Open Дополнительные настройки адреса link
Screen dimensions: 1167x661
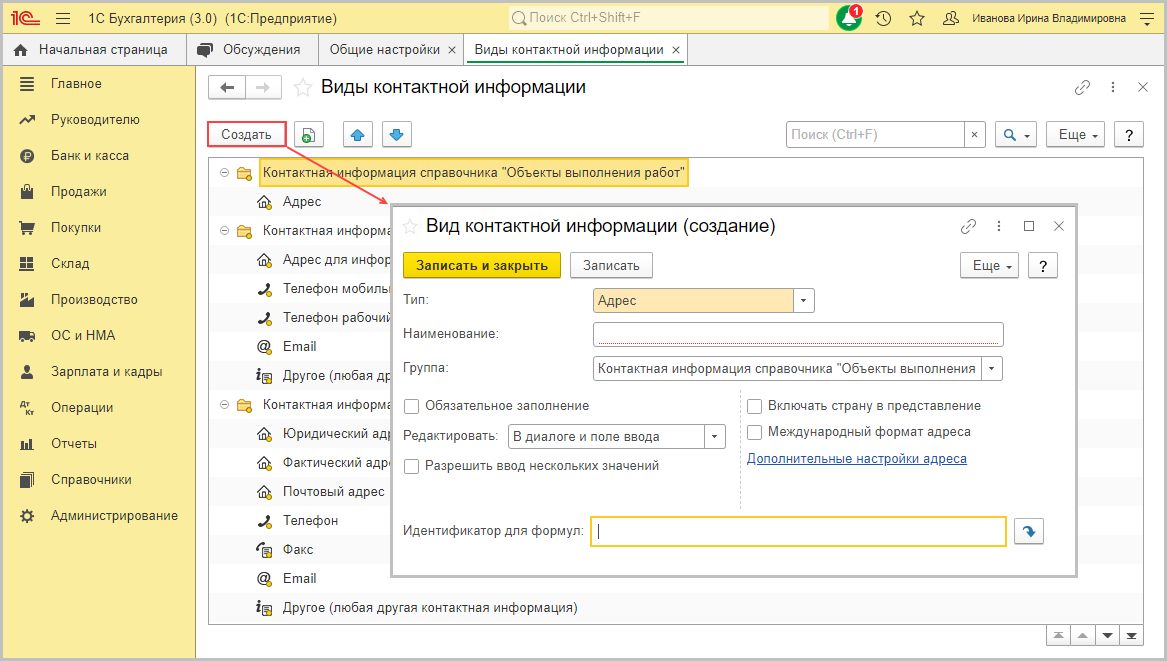pyautogui.click(x=857, y=459)
